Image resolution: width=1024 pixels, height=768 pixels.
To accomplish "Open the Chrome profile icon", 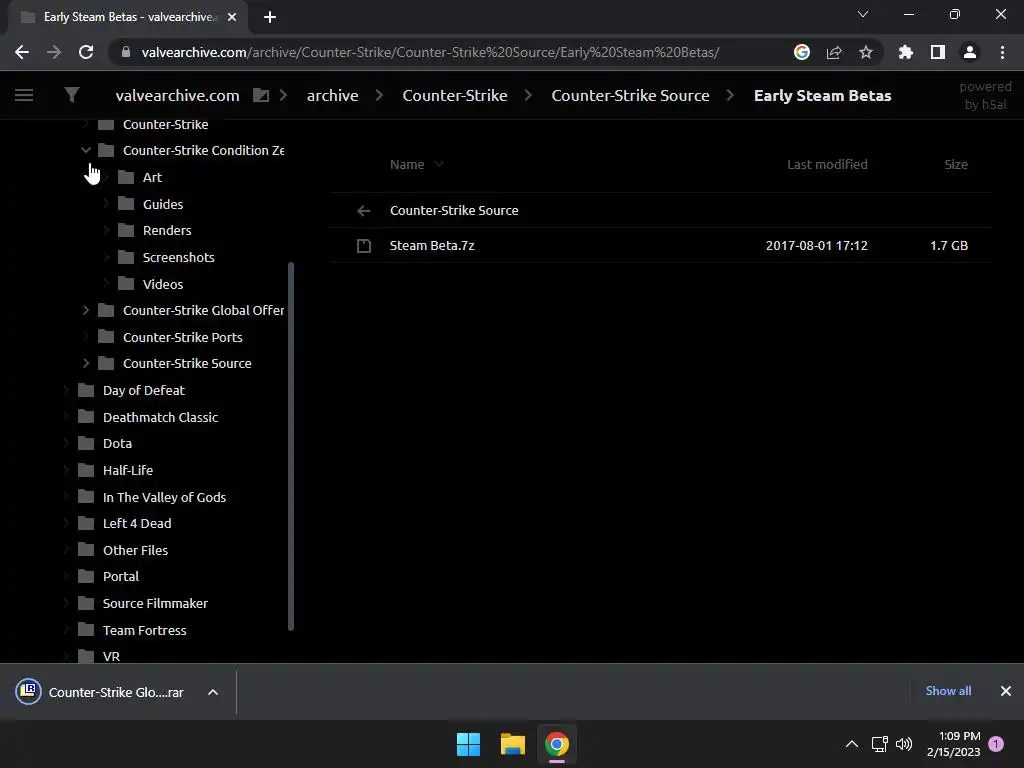I will [x=970, y=52].
